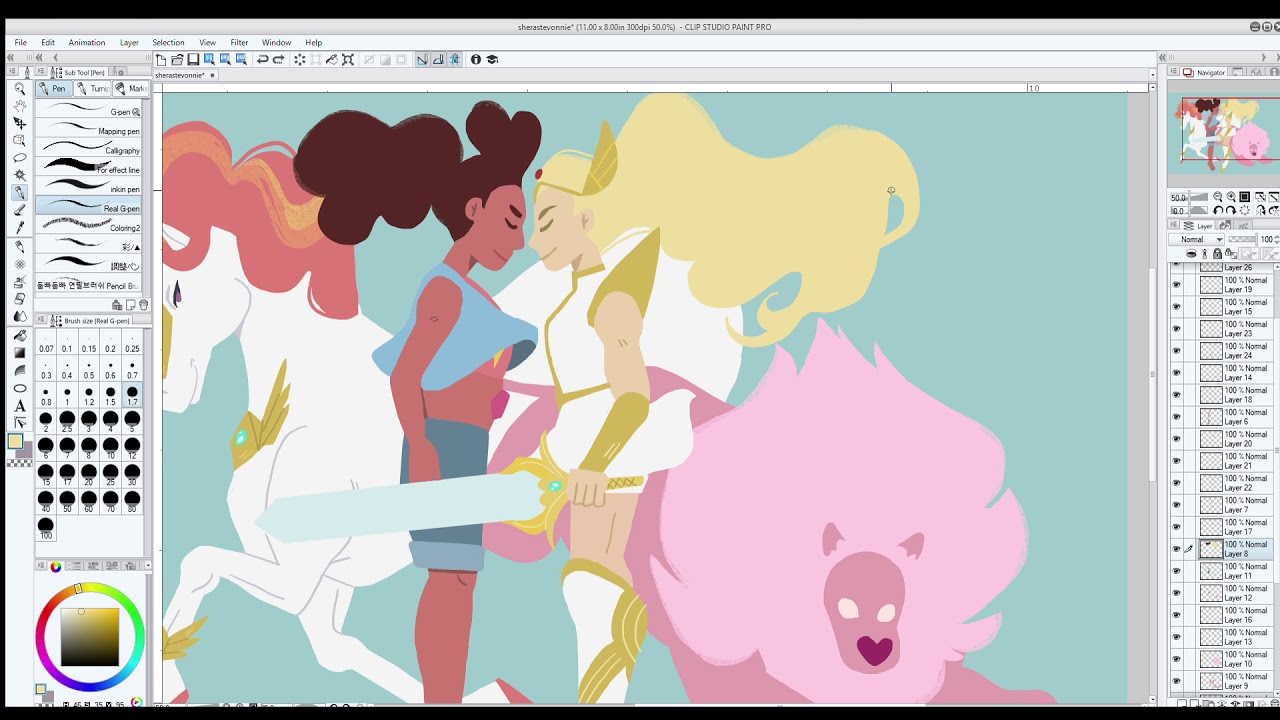Zoom out in Navigator panel

coord(1218,196)
